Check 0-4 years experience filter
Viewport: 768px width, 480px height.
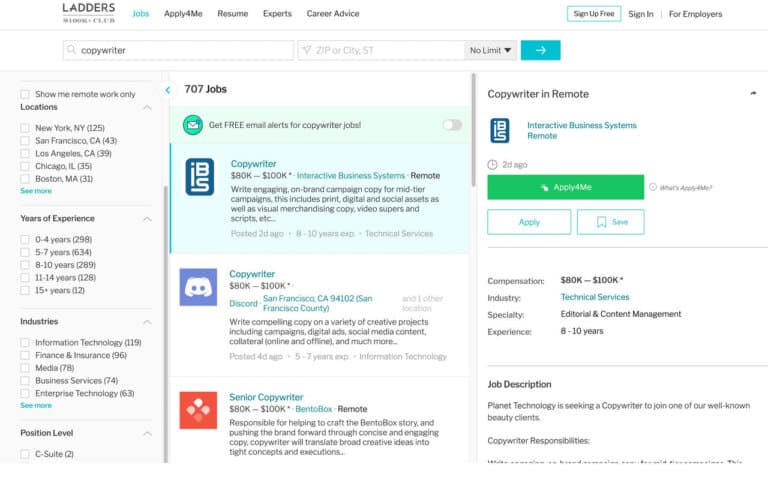(x=24, y=240)
